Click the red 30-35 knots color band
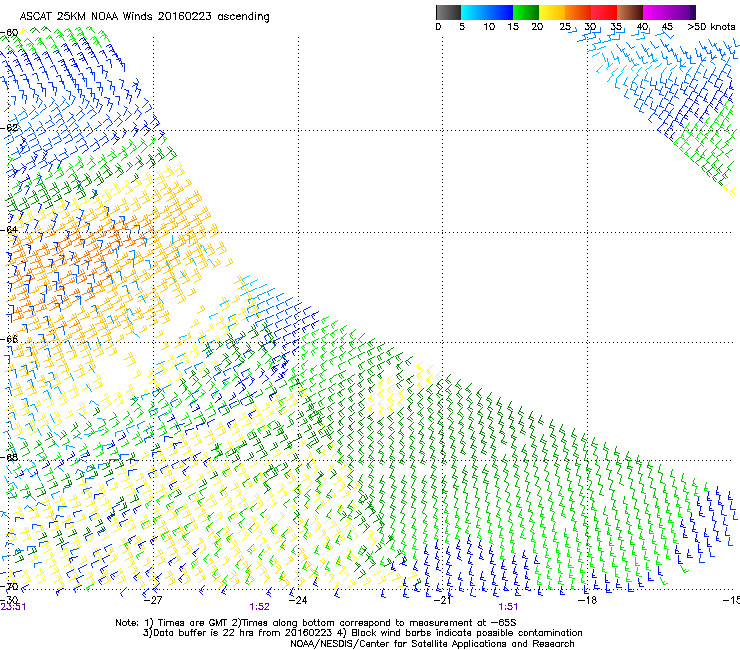The image size is (740, 650). tap(604, 12)
